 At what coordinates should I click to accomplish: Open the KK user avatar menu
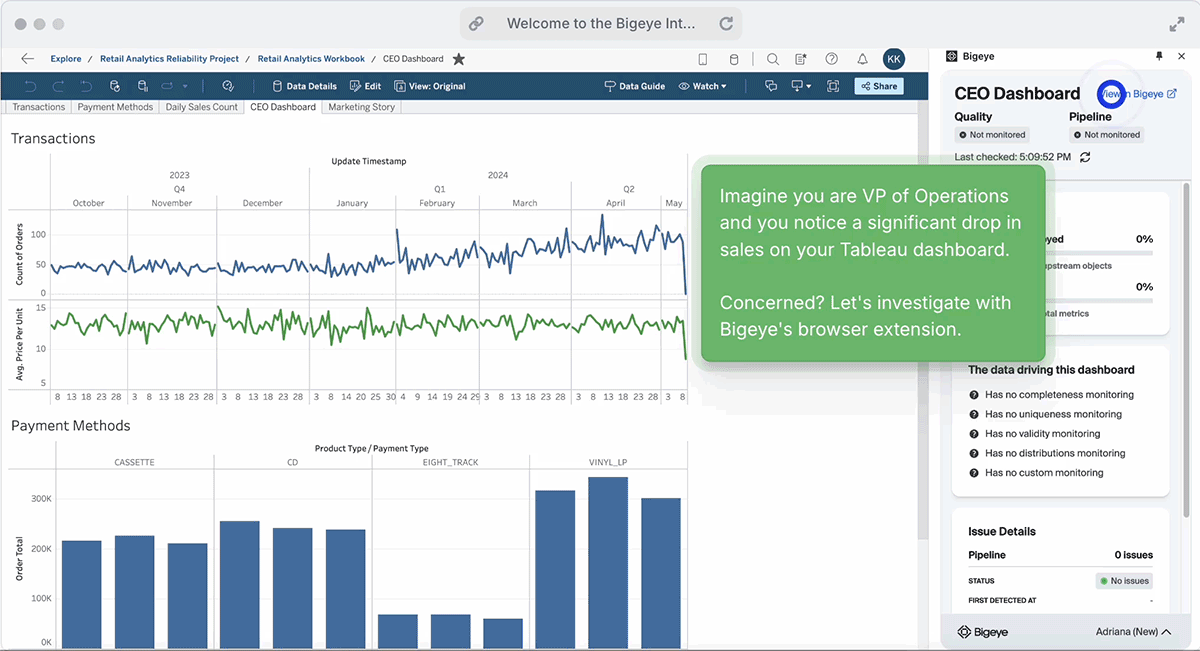tap(894, 59)
